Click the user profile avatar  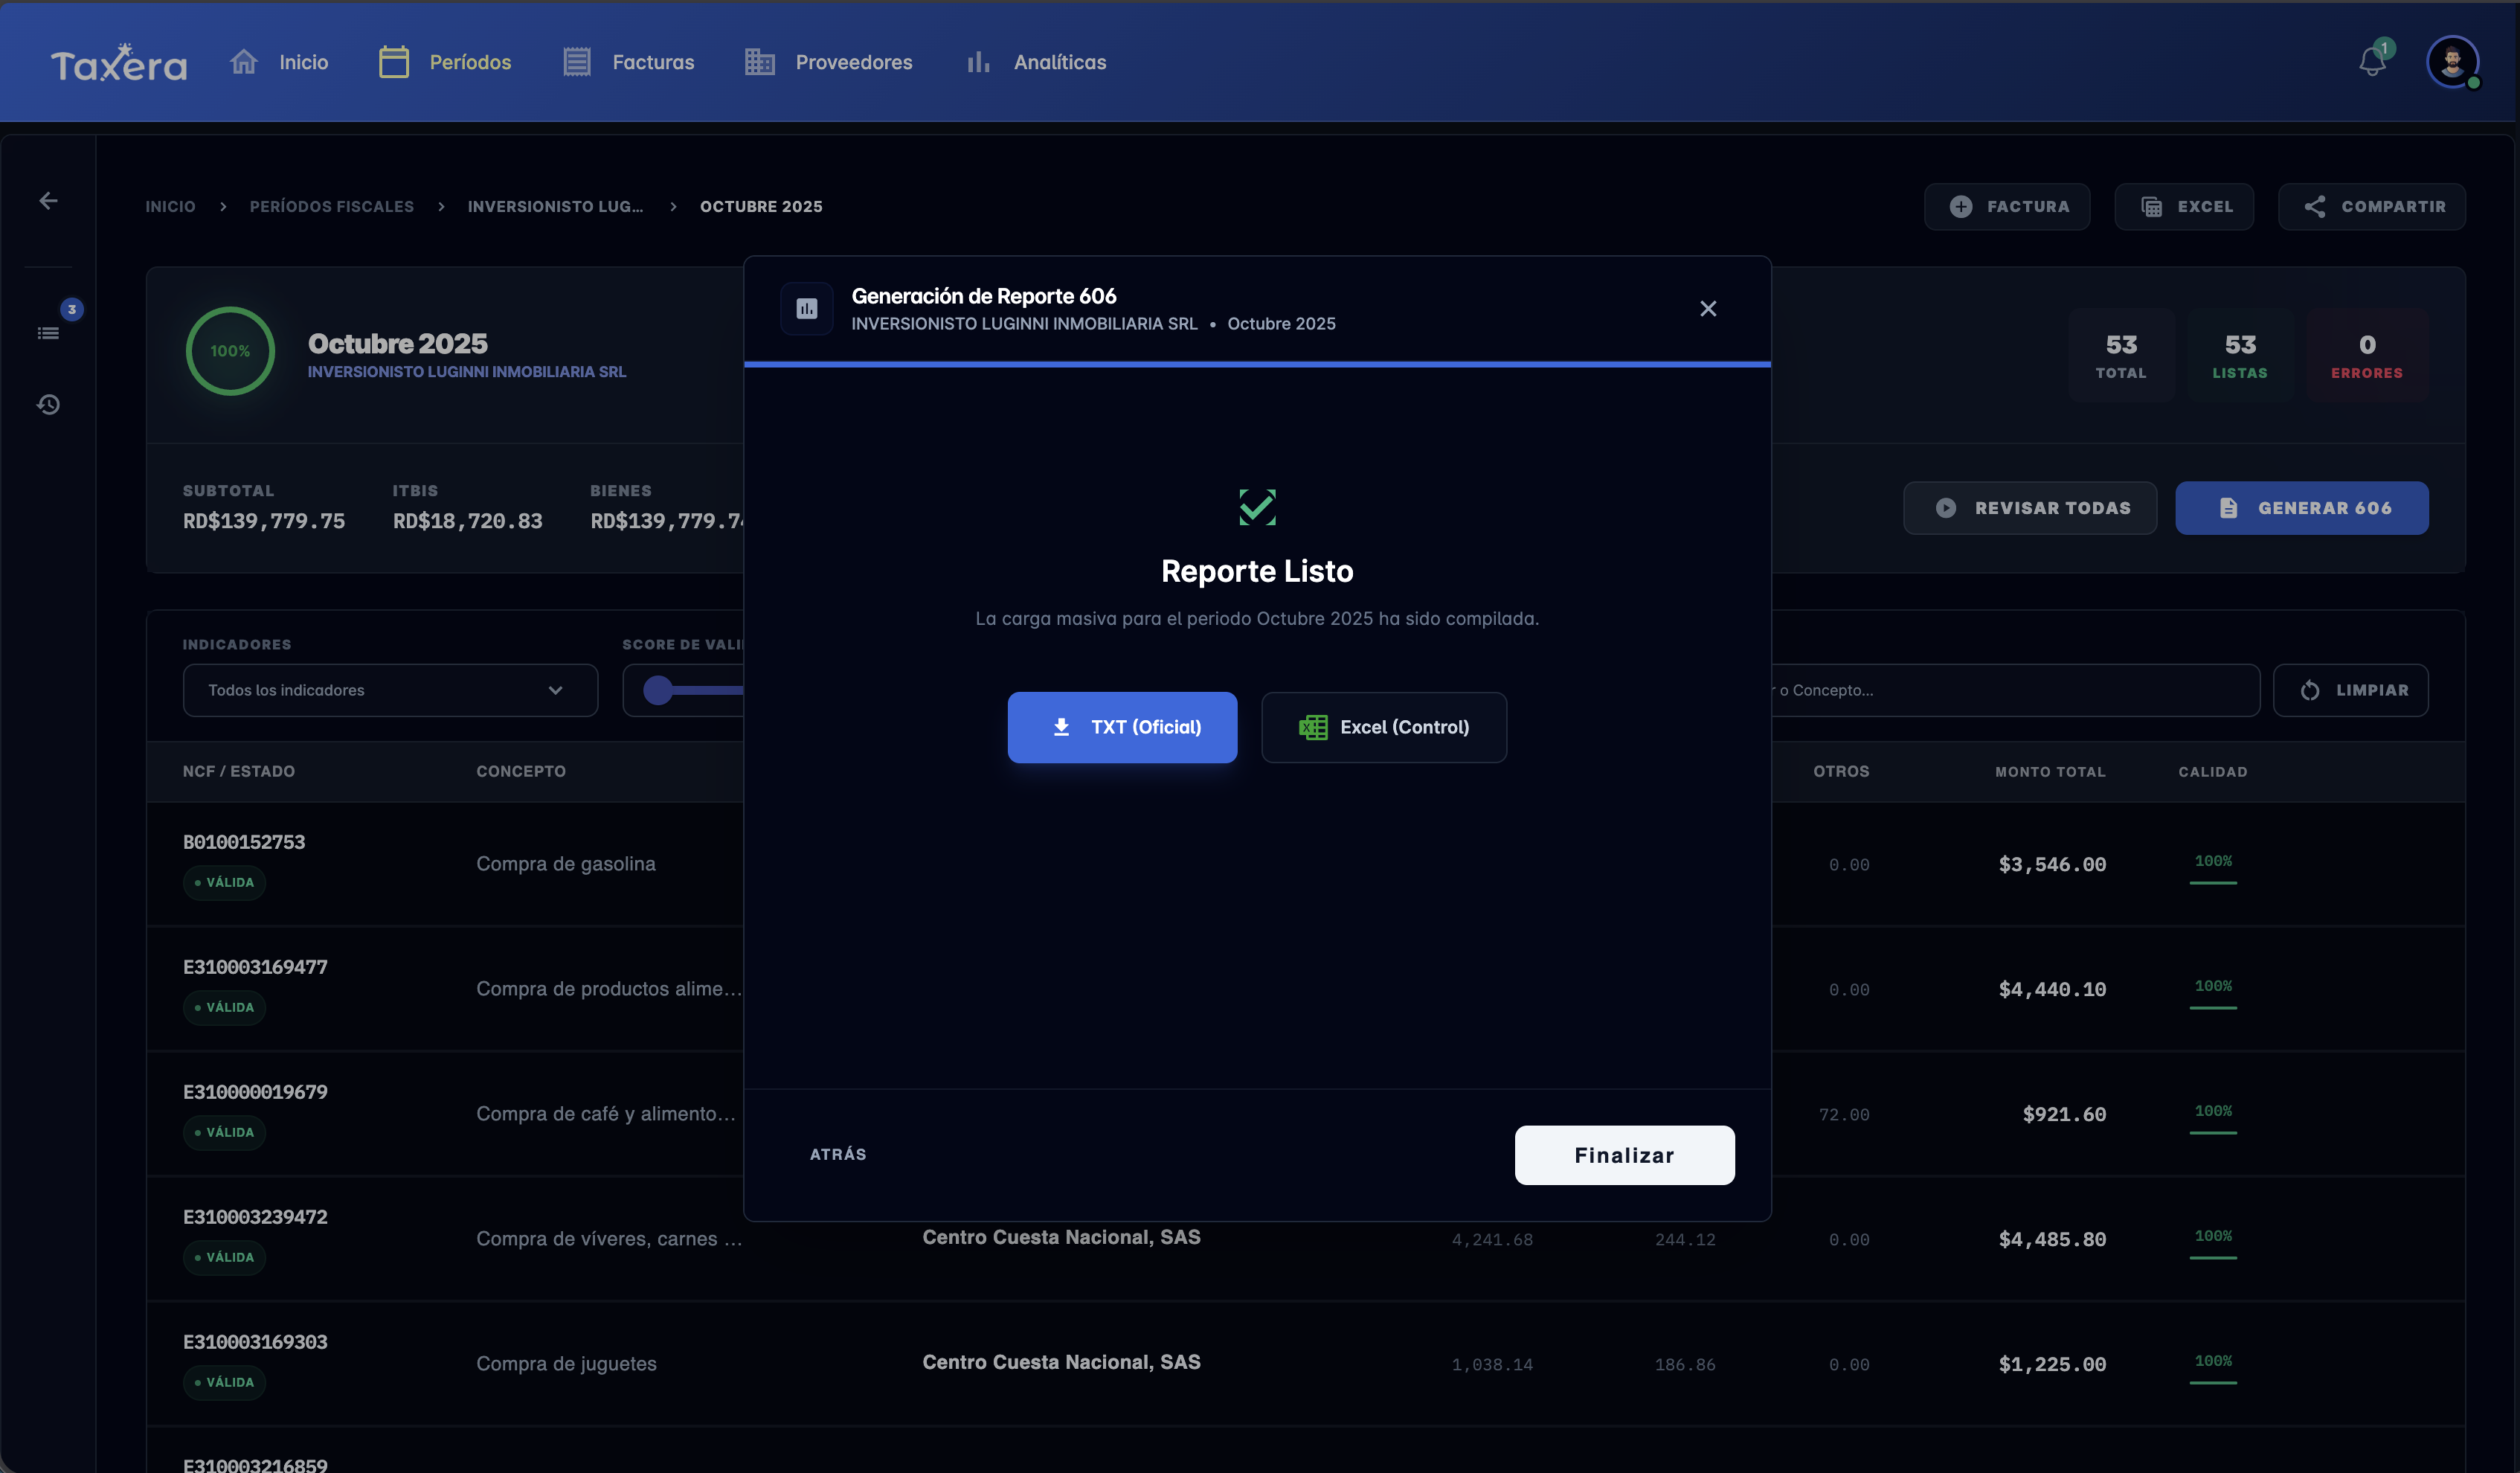point(2452,62)
